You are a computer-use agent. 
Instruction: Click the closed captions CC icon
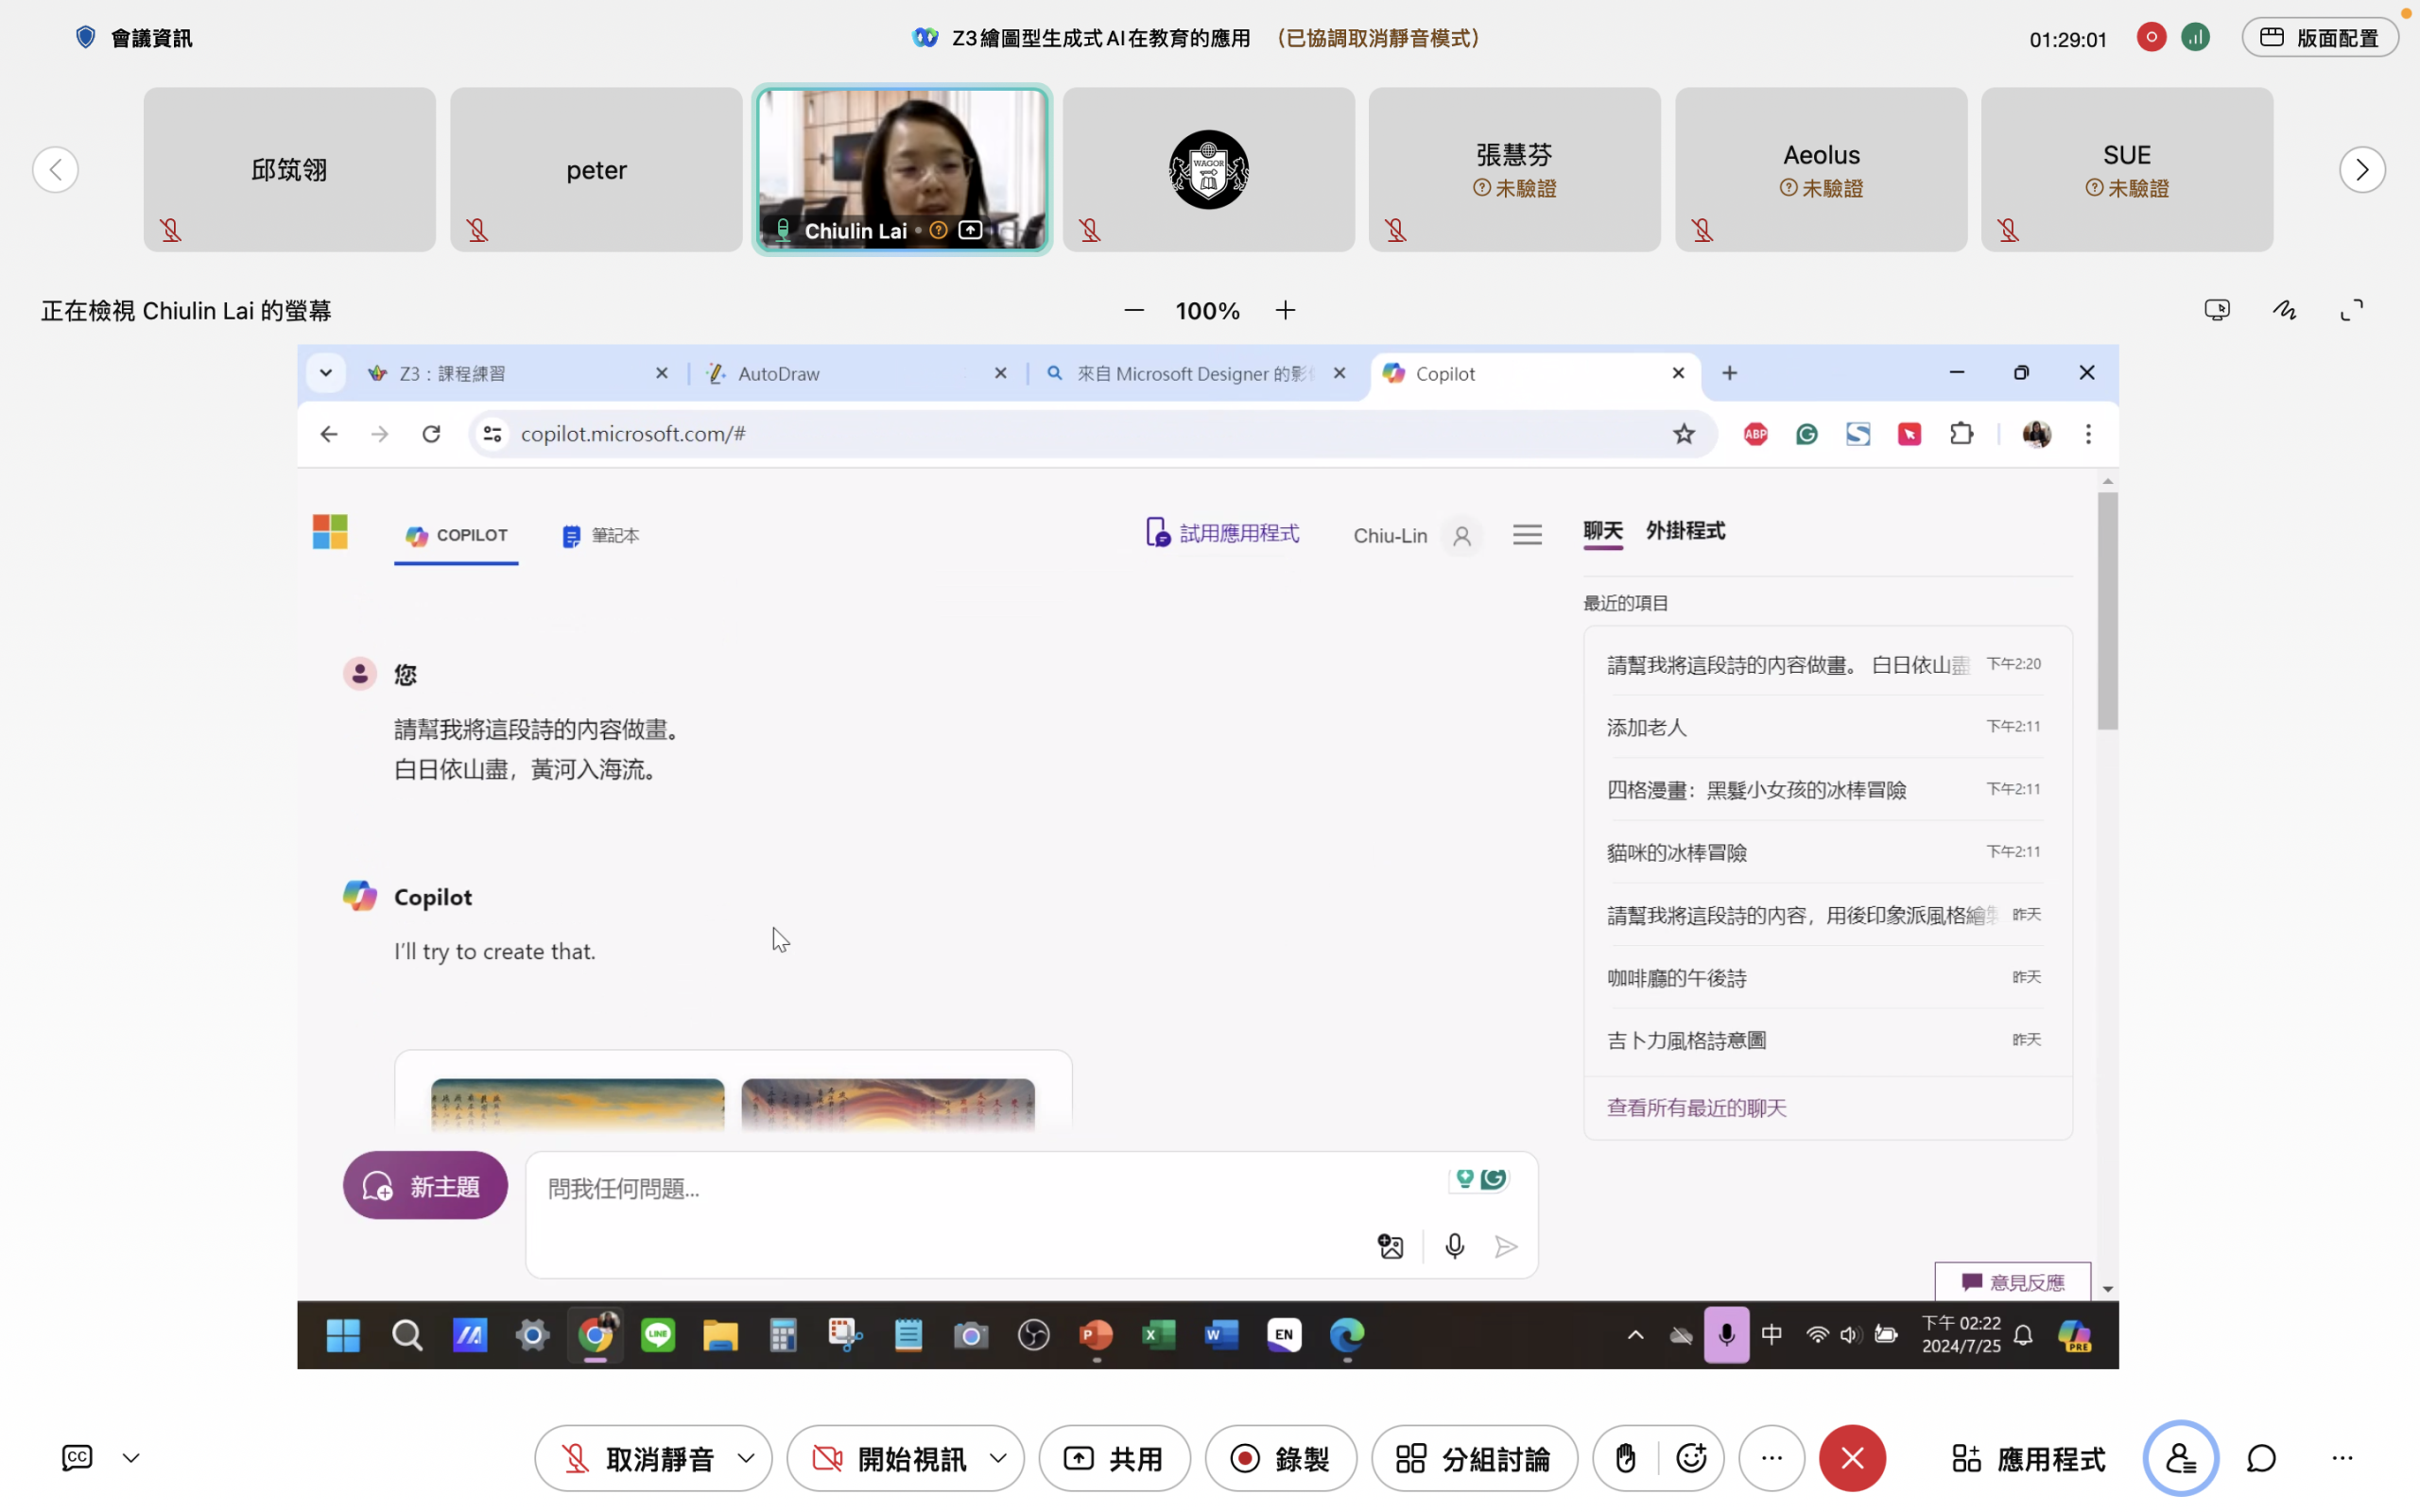tap(77, 1457)
